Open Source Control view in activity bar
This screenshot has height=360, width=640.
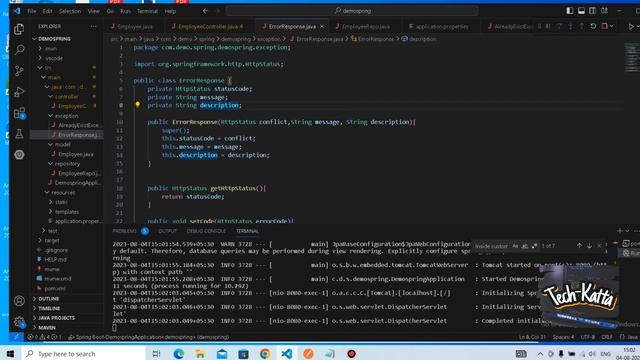19,71
